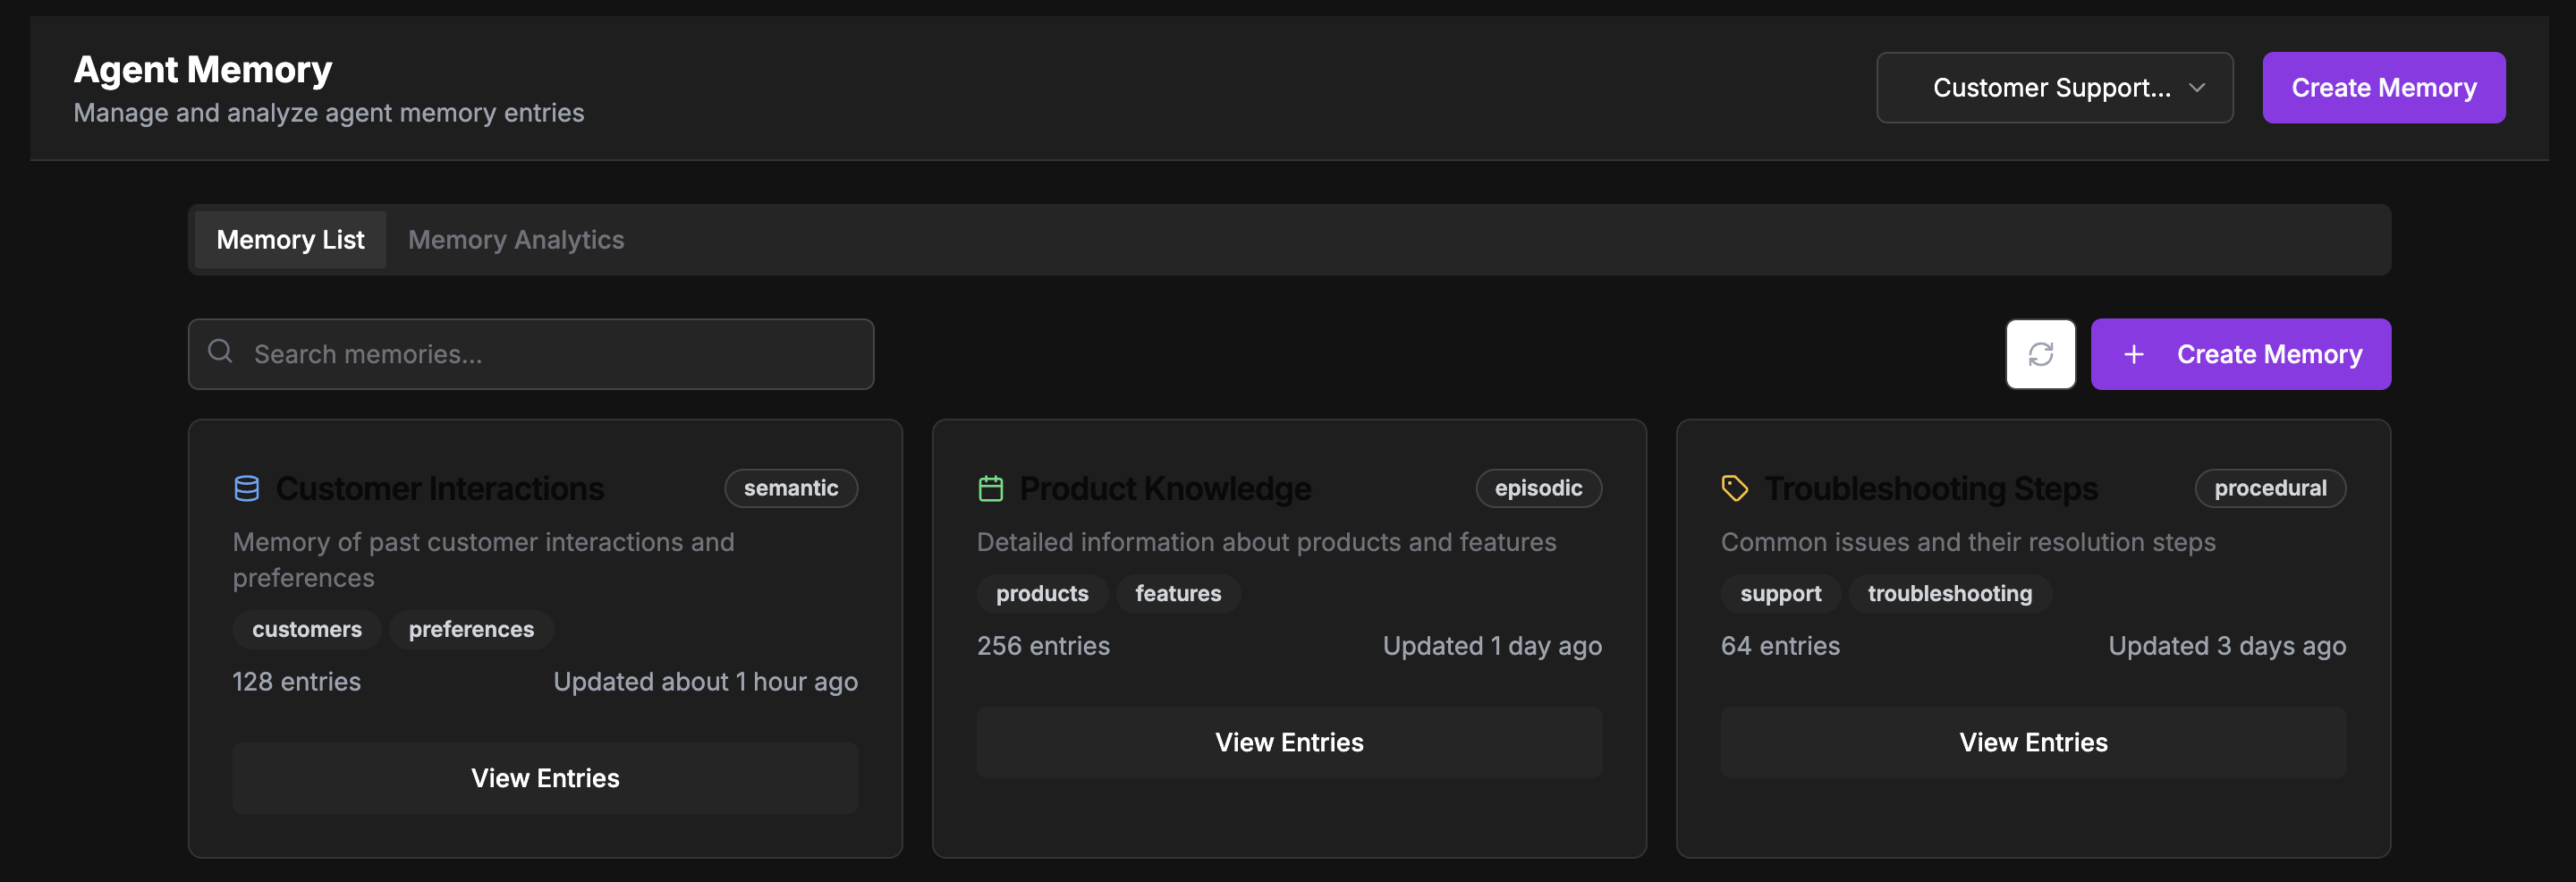Click the tag icon beside Troubleshooting Steps

click(x=1734, y=488)
